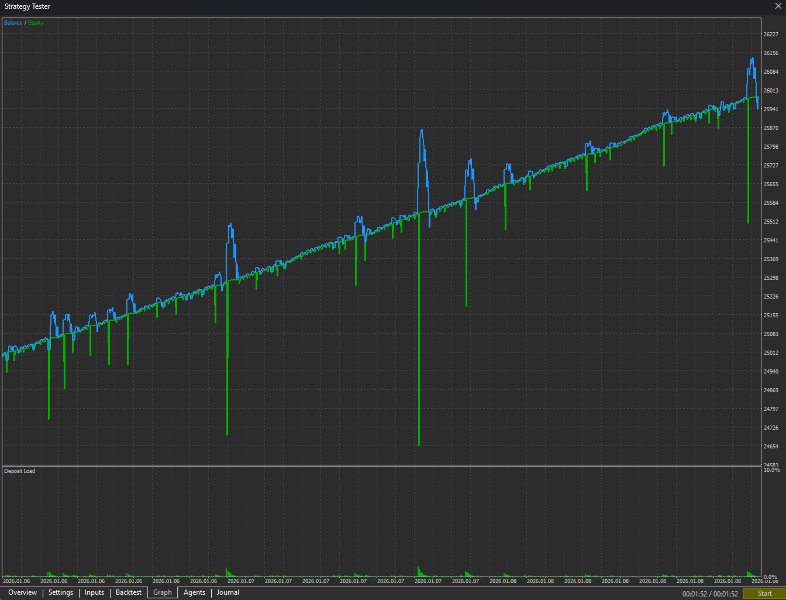The image size is (786, 600).
Task: Click the 25012 axis value
Action: 771,352
